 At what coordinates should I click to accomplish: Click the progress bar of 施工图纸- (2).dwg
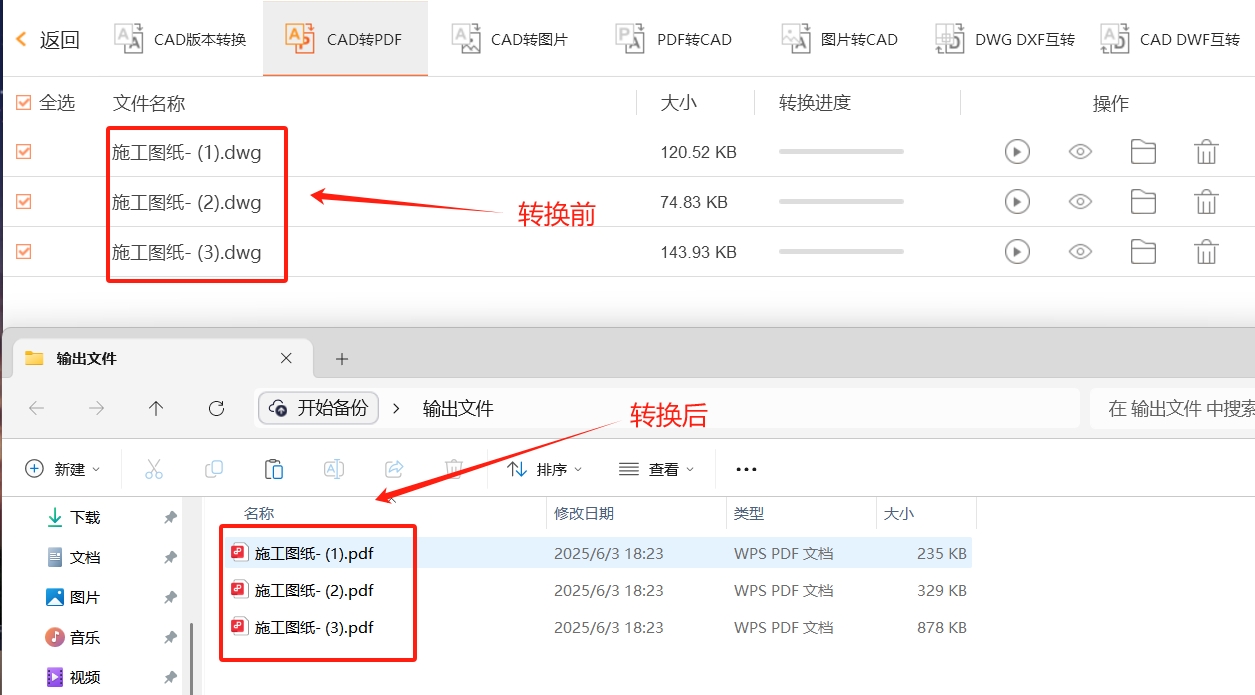[x=841, y=202]
